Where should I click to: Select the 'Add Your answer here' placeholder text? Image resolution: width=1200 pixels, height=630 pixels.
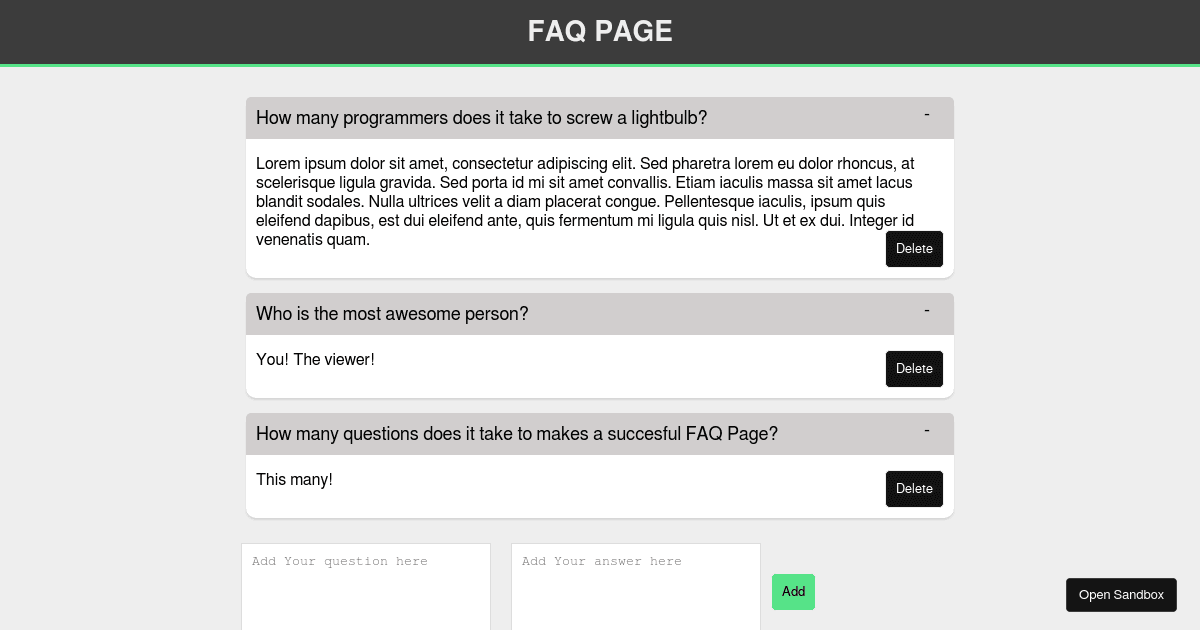tap(601, 562)
